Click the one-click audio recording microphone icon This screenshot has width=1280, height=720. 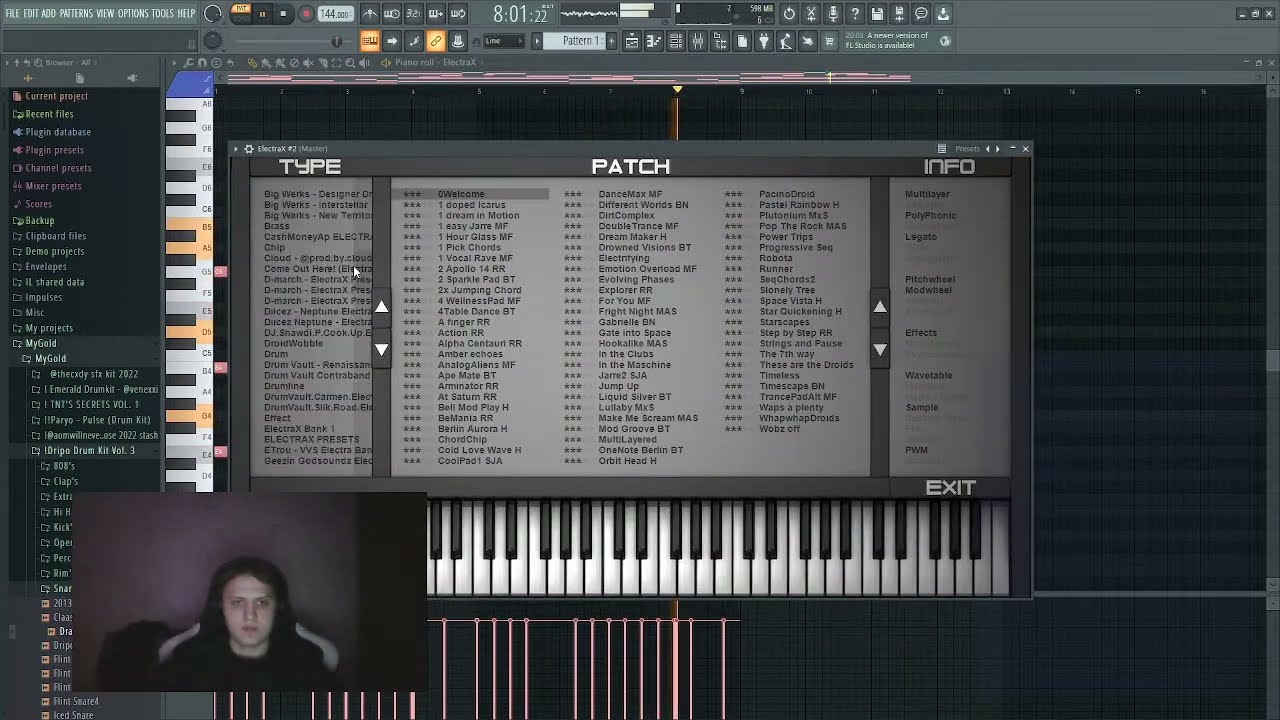click(833, 14)
